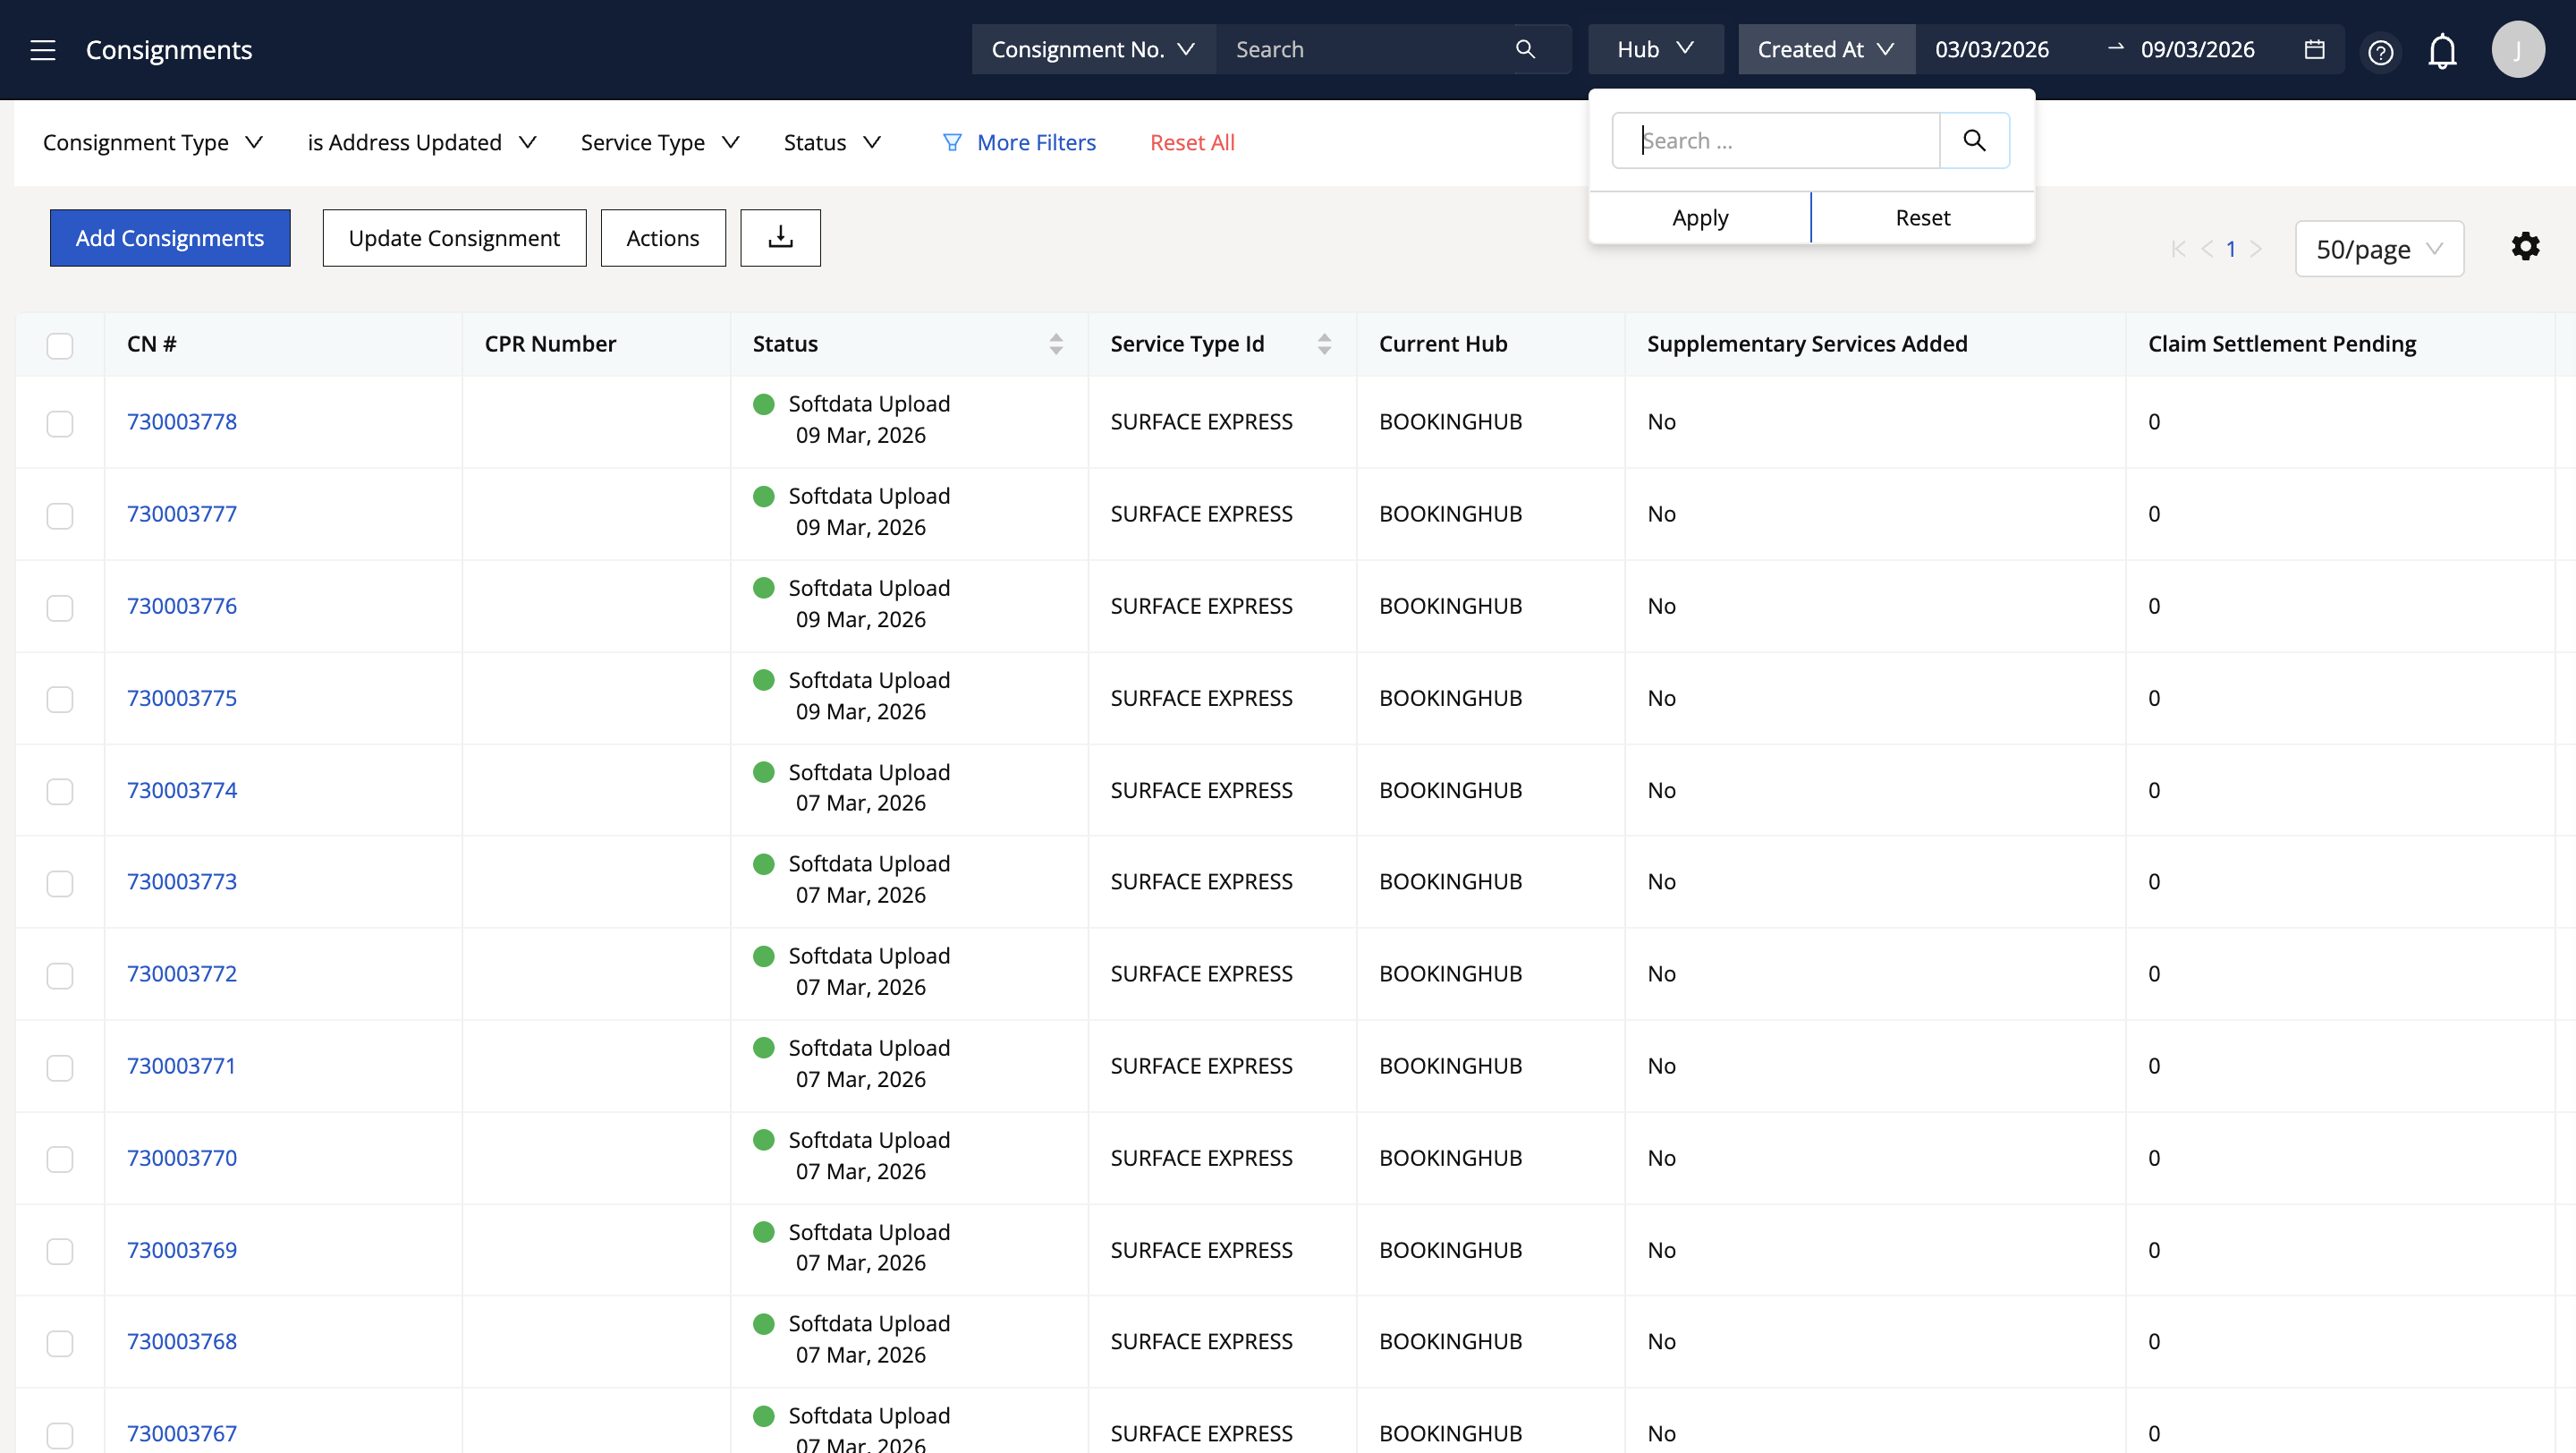
Task: Open the hamburger navigation menu
Action: click(x=43, y=50)
